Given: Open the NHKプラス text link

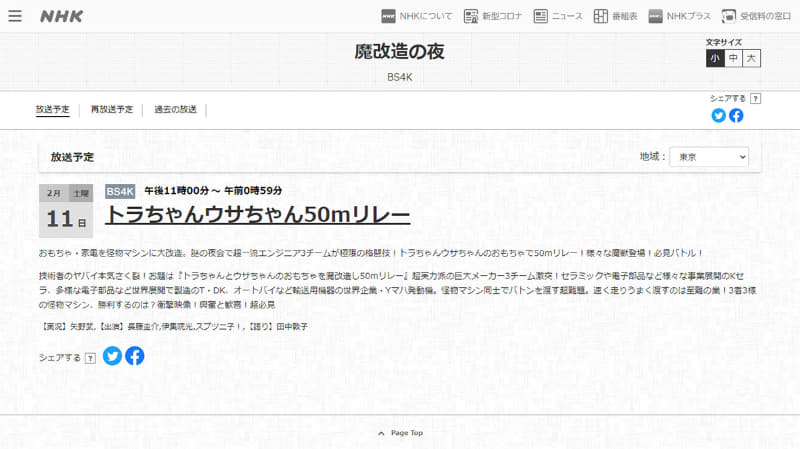Looking at the screenshot, I should (688, 16).
